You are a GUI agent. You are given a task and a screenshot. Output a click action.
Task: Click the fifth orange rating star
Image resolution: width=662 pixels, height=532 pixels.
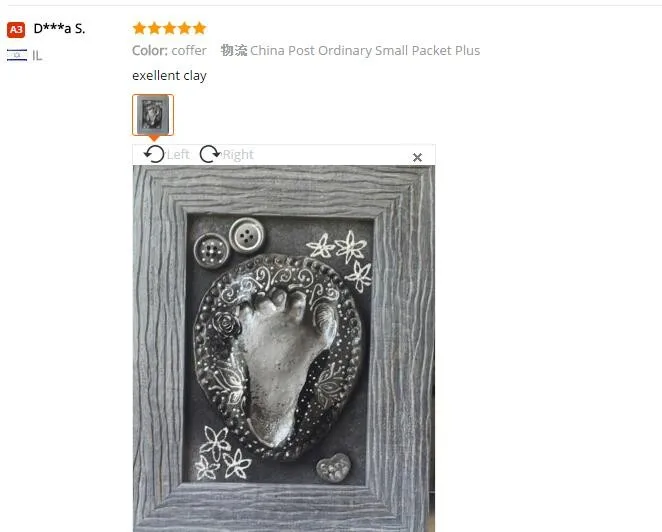pos(199,28)
